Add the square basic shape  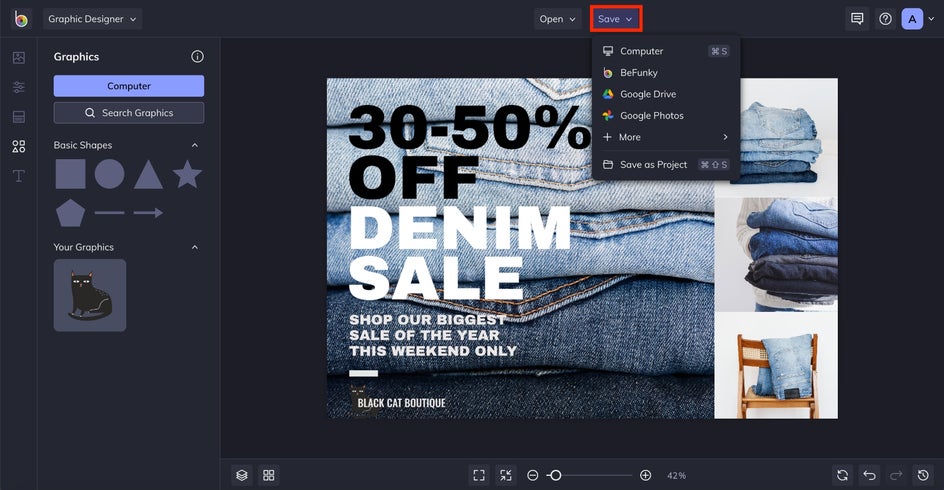pos(70,175)
